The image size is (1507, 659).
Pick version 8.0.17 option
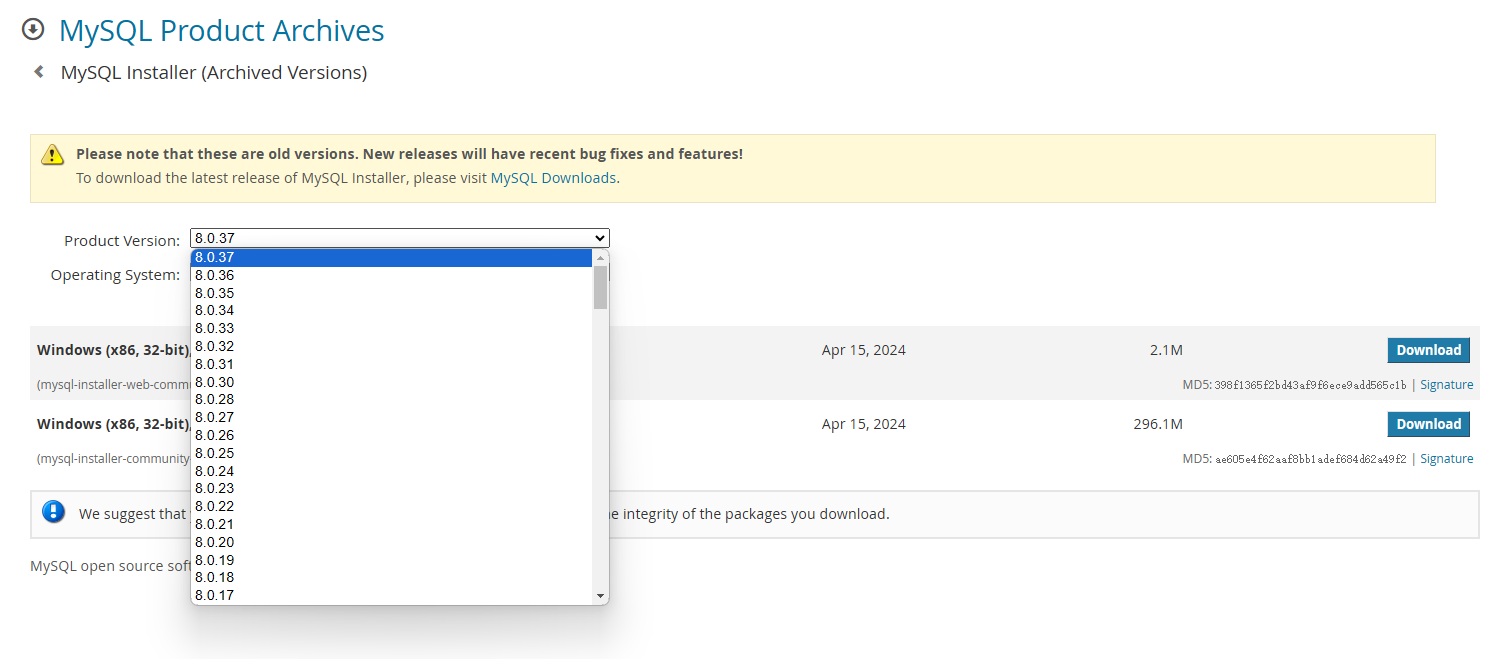(x=391, y=595)
